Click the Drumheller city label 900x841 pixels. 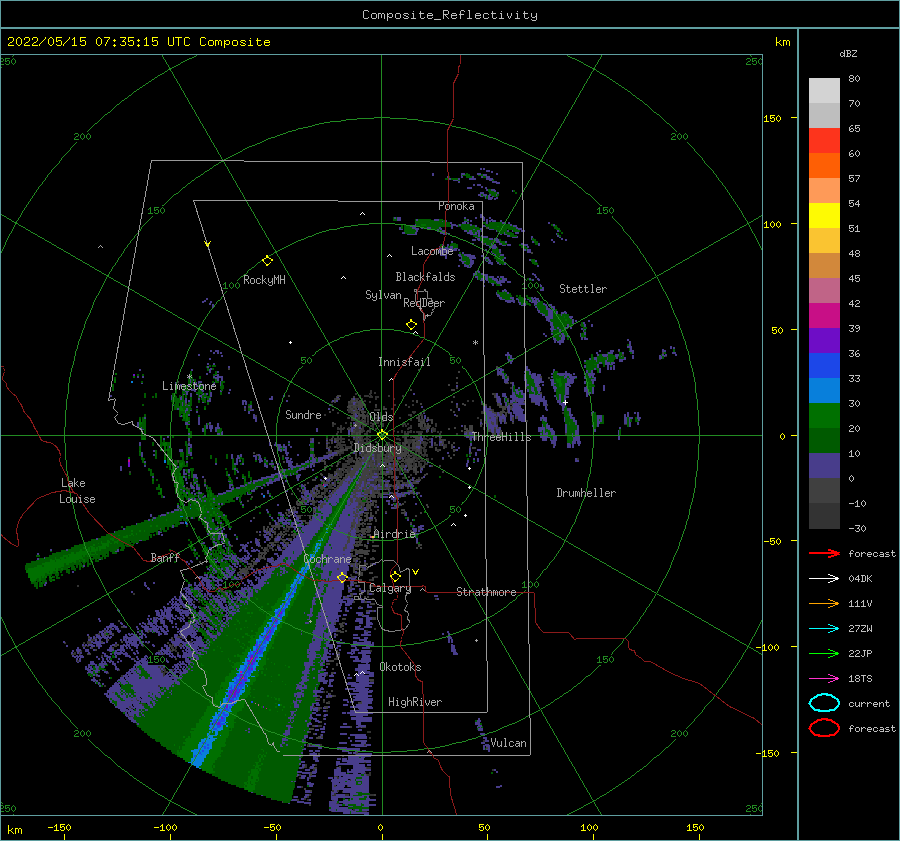pyautogui.click(x=586, y=493)
